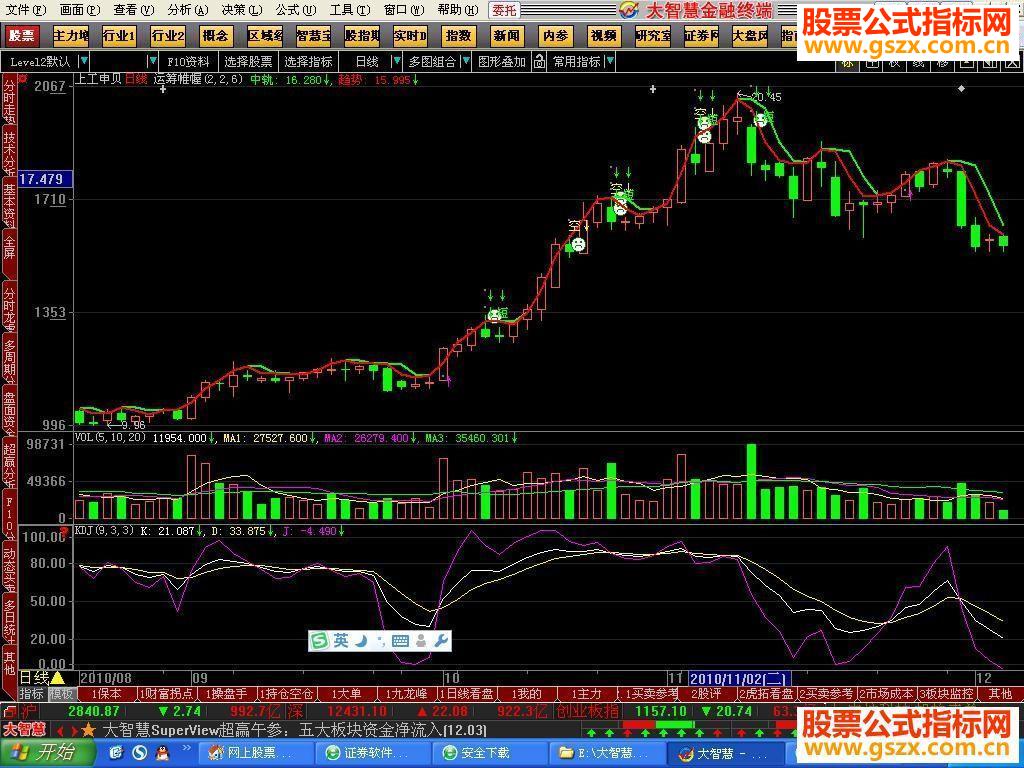
Task: Open F10资料 stock info
Action: click(x=188, y=61)
